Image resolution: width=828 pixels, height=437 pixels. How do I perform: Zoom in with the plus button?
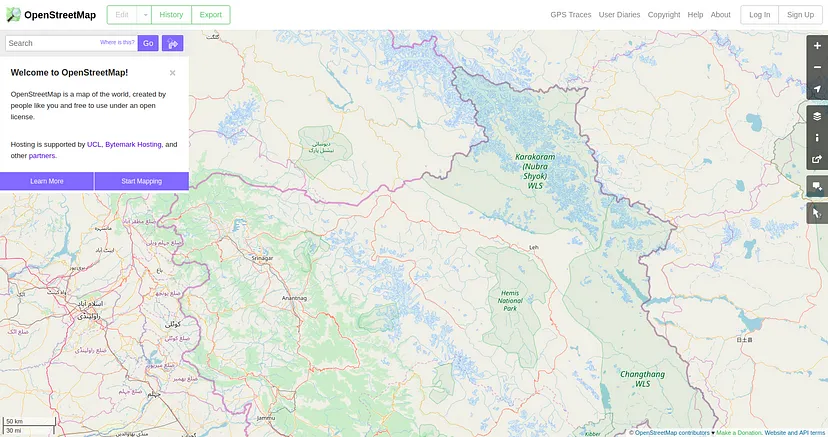tap(817, 46)
